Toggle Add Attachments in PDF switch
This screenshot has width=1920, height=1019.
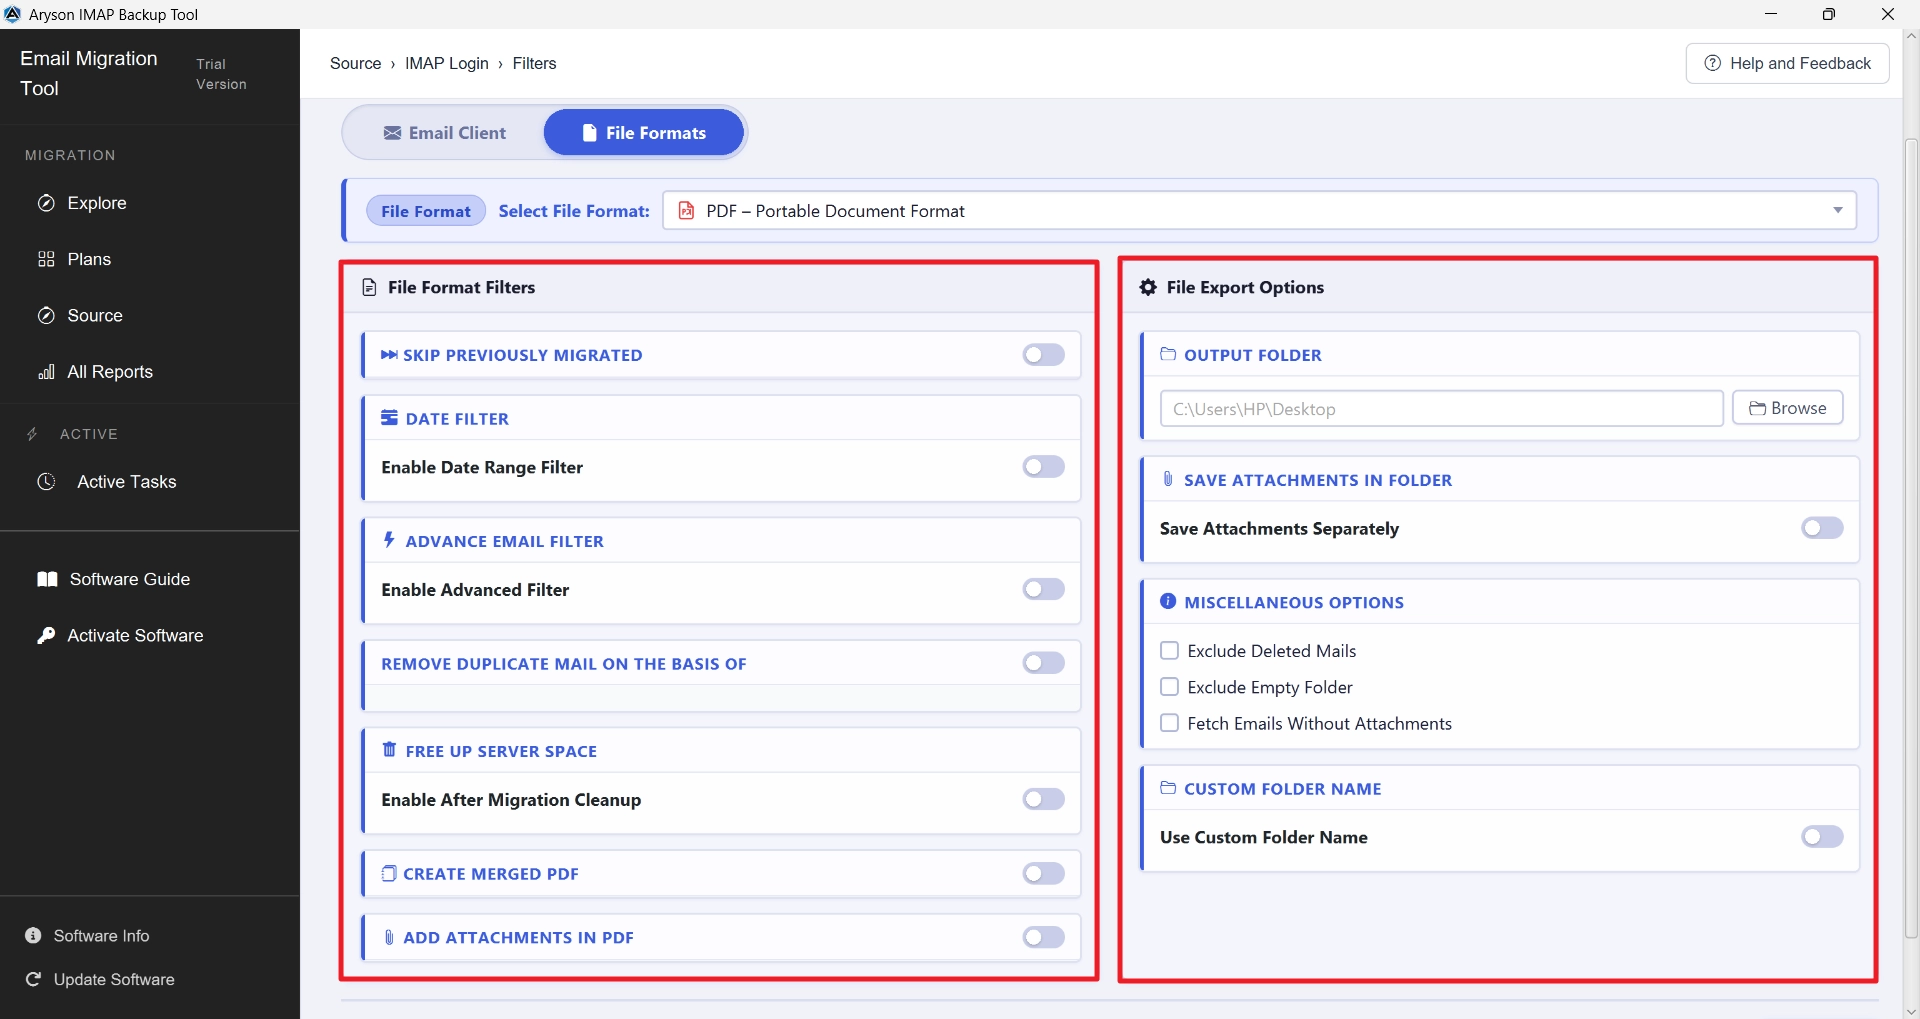tap(1043, 937)
